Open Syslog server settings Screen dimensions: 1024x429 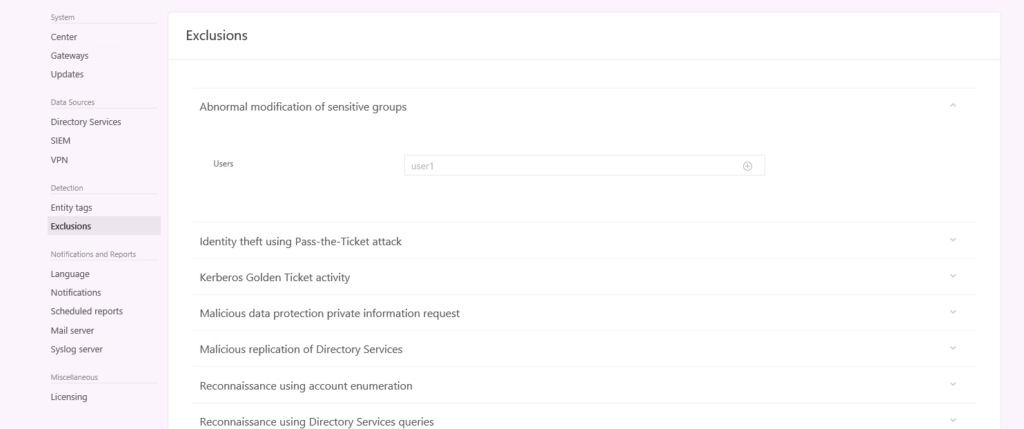(x=76, y=349)
